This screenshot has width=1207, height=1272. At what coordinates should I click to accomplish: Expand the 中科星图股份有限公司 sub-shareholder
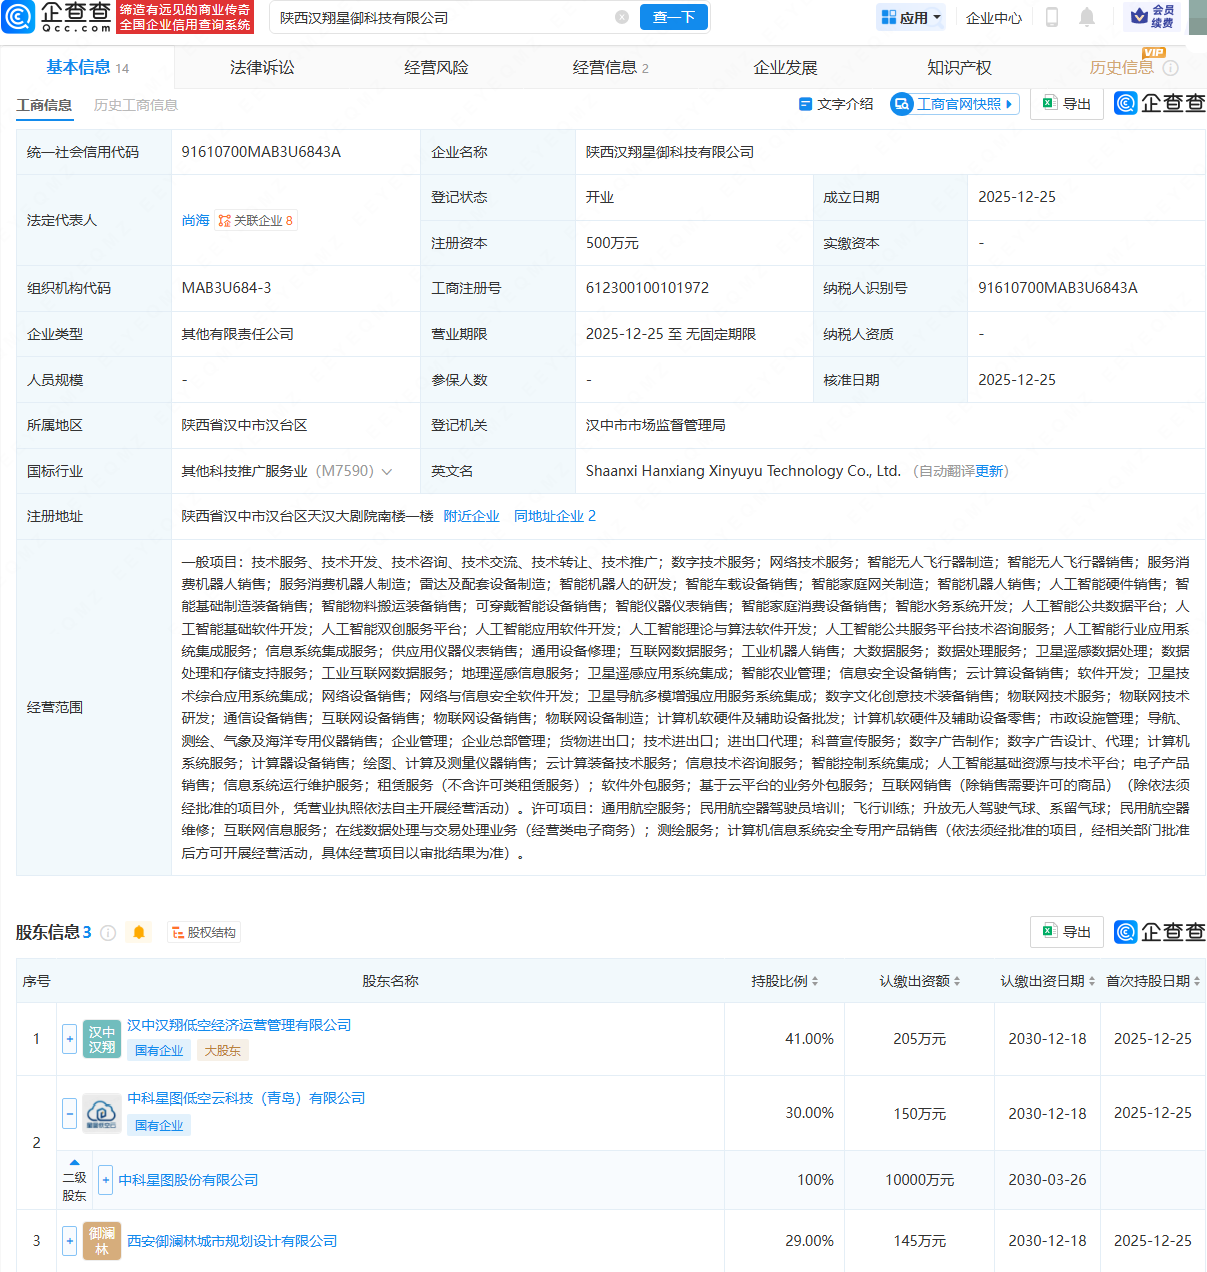click(106, 1180)
